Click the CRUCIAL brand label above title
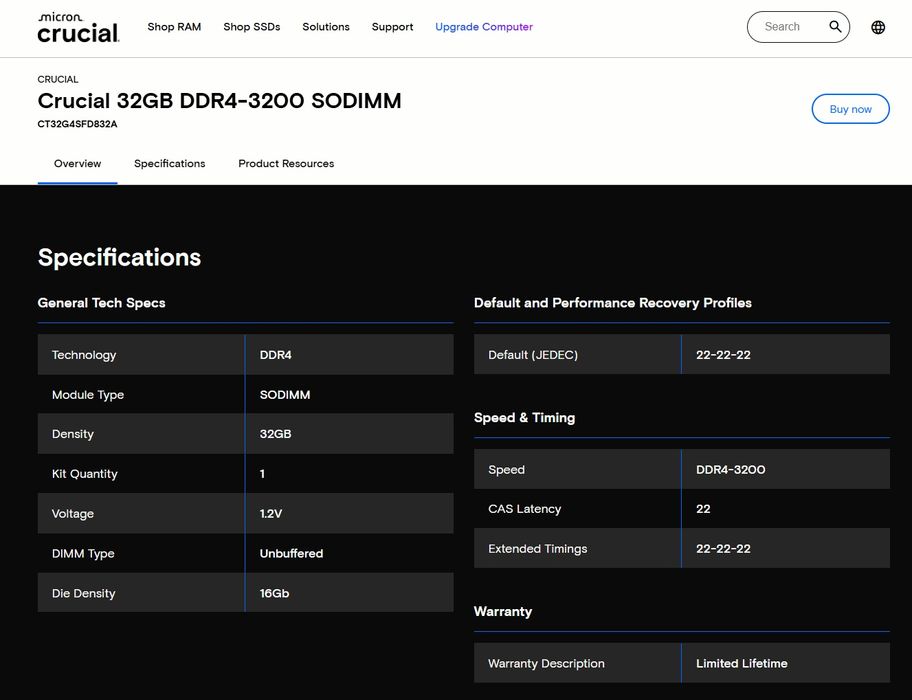 coord(58,79)
